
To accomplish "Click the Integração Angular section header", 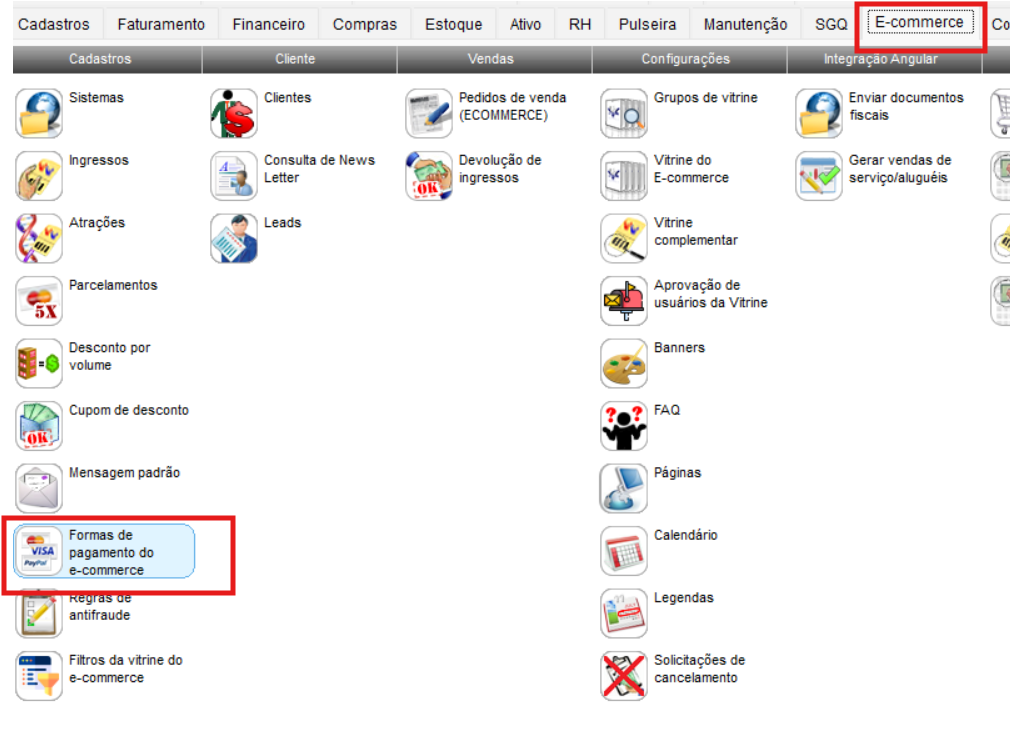I will click(x=884, y=59).
